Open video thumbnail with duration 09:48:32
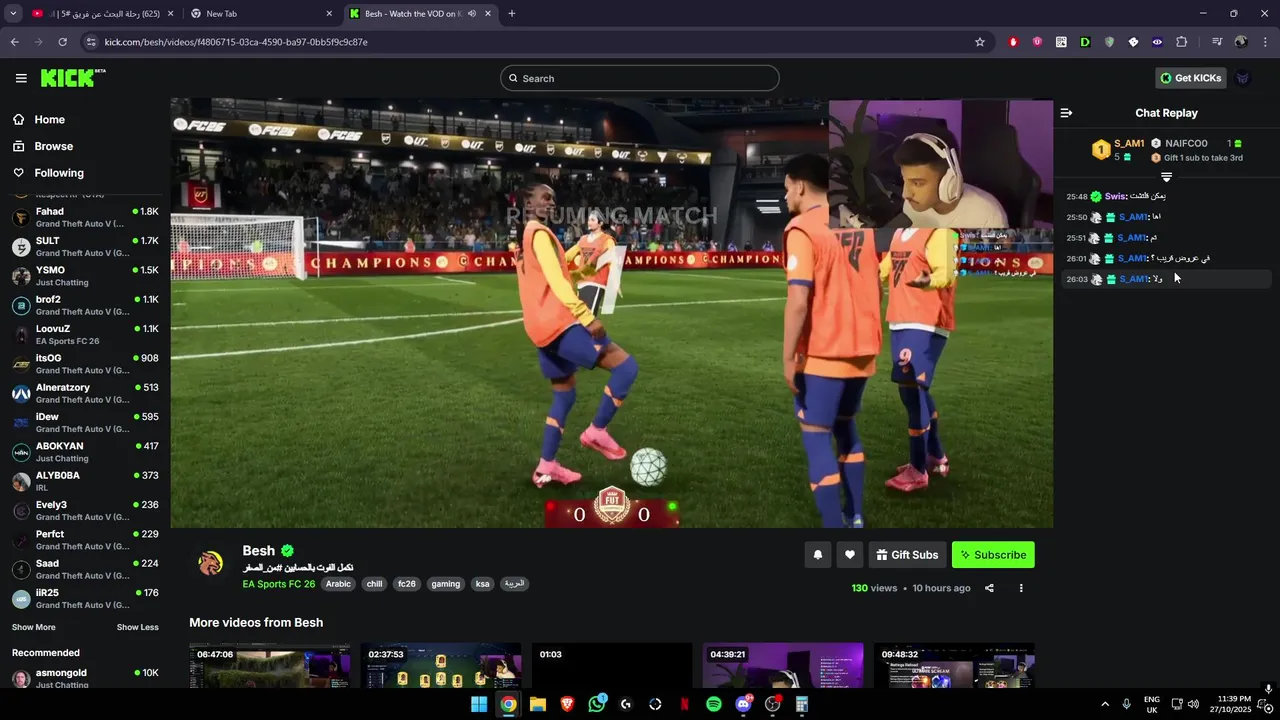Screen dimensions: 1280x720 click(954, 666)
